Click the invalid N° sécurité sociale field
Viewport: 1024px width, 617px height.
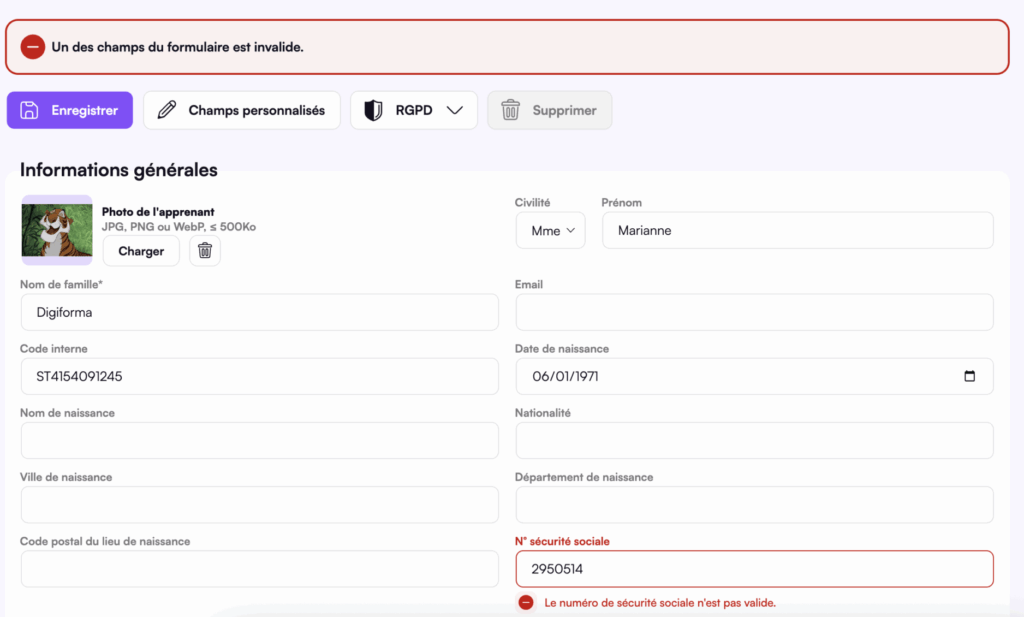tap(754, 568)
